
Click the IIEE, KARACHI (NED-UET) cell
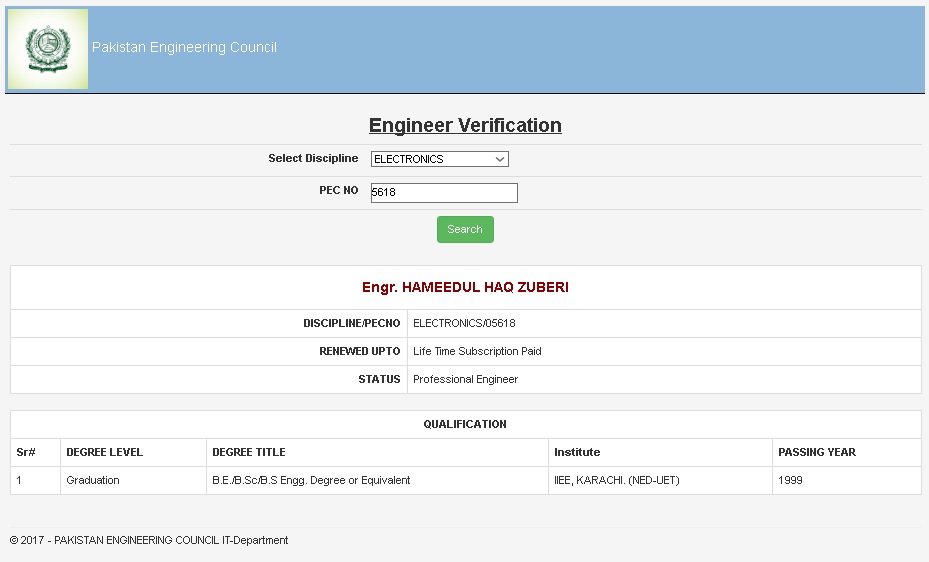[616, 480]
